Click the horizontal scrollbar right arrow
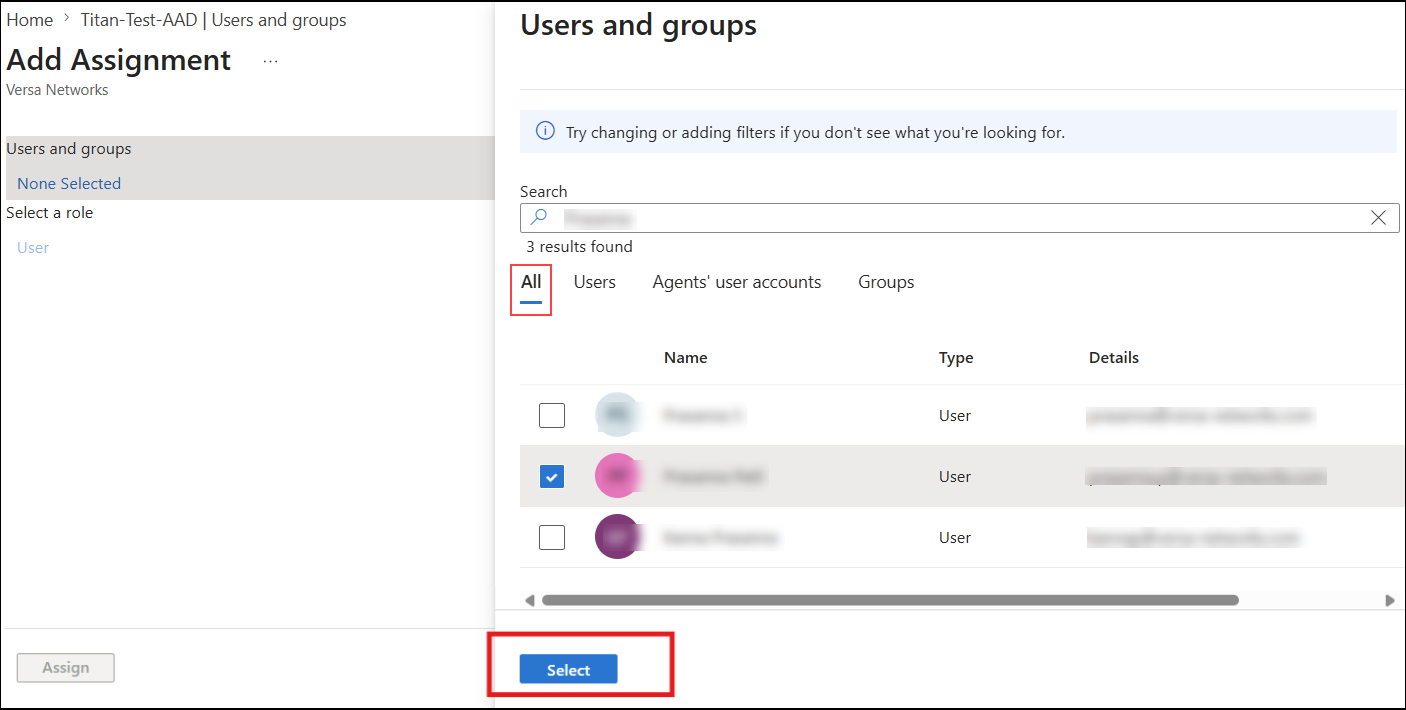The width and height of the screenshot is (1406, 710). tap(1389, 600)
